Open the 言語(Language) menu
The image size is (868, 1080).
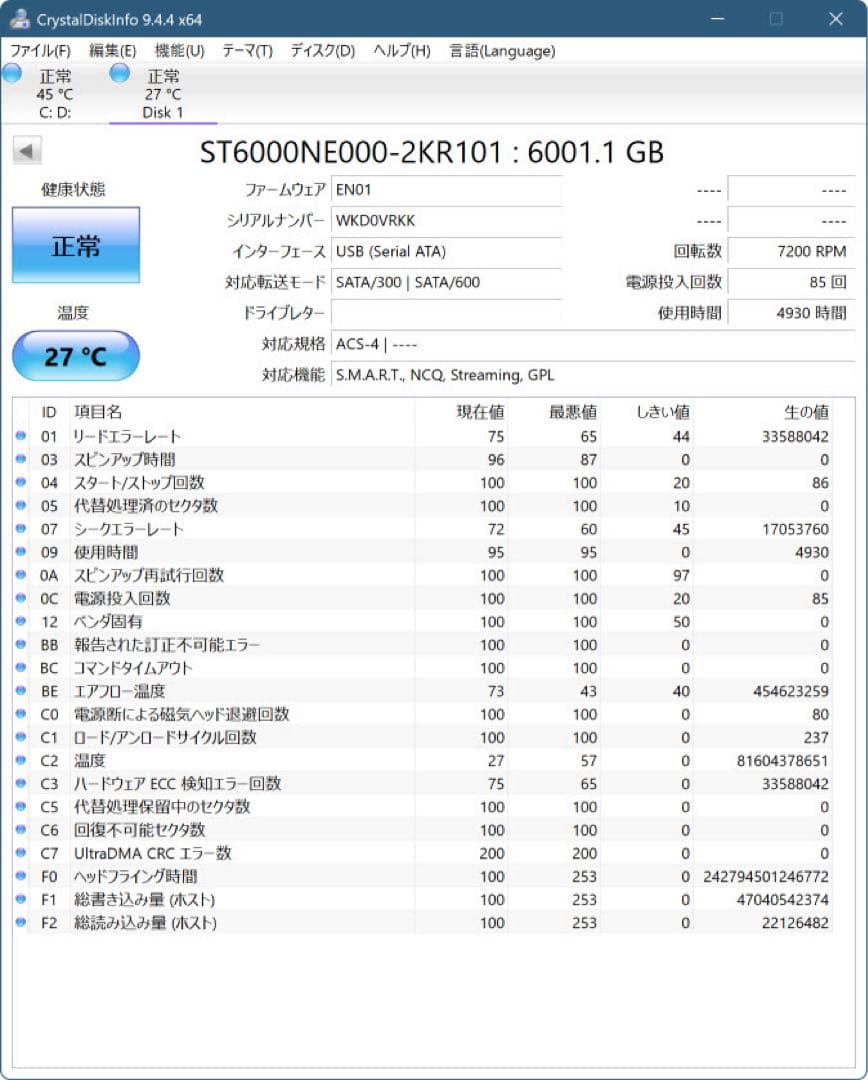501,51
